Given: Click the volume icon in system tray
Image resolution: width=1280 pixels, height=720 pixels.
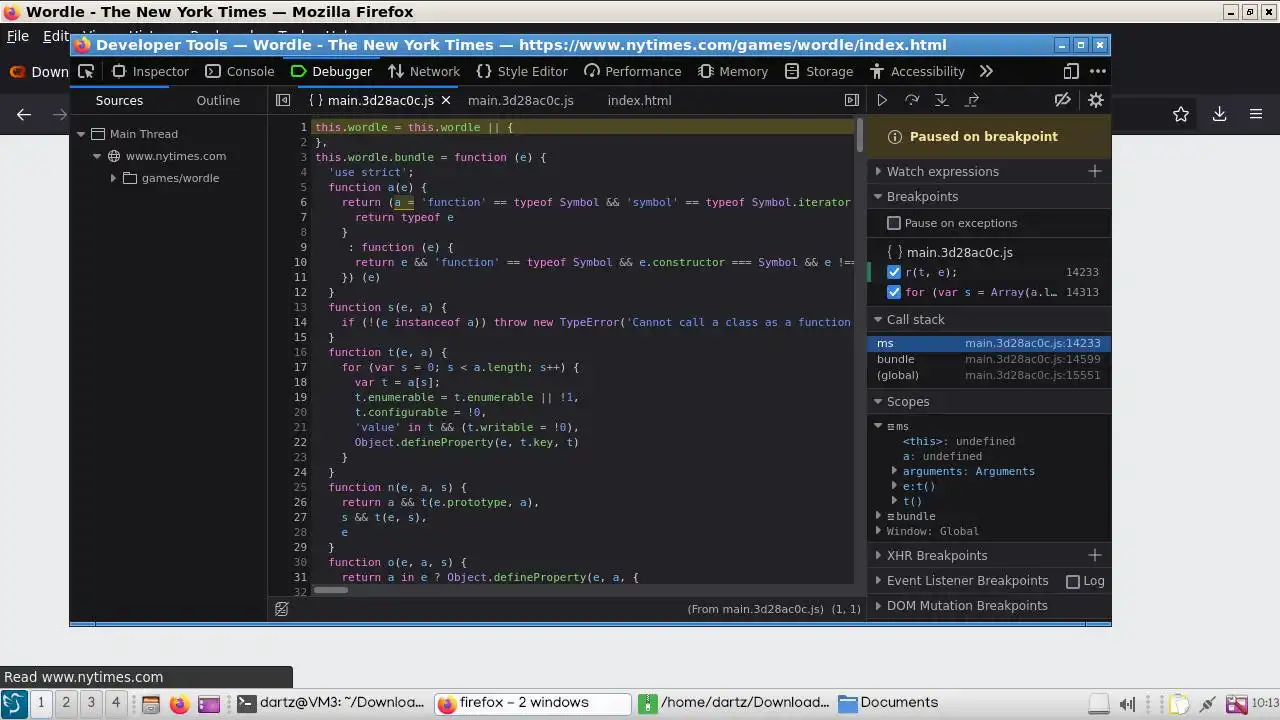Looking at the screenshot, I should coord(1127,704).
